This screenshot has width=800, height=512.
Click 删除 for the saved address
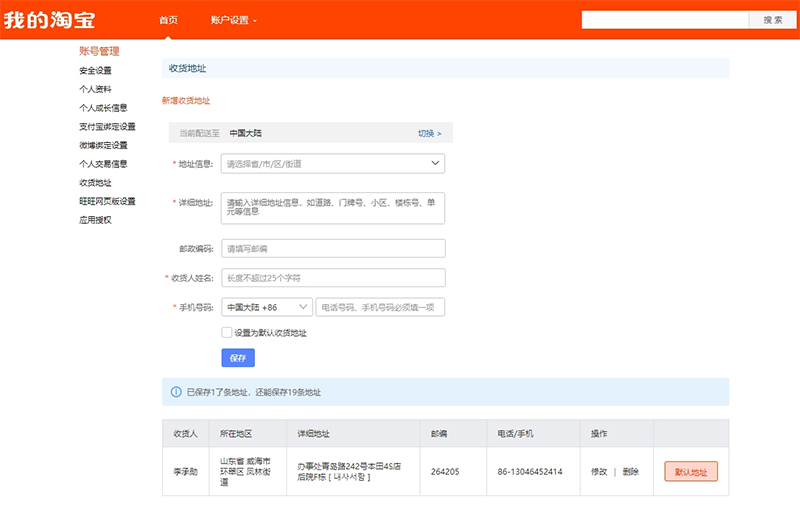click(631, 472)
